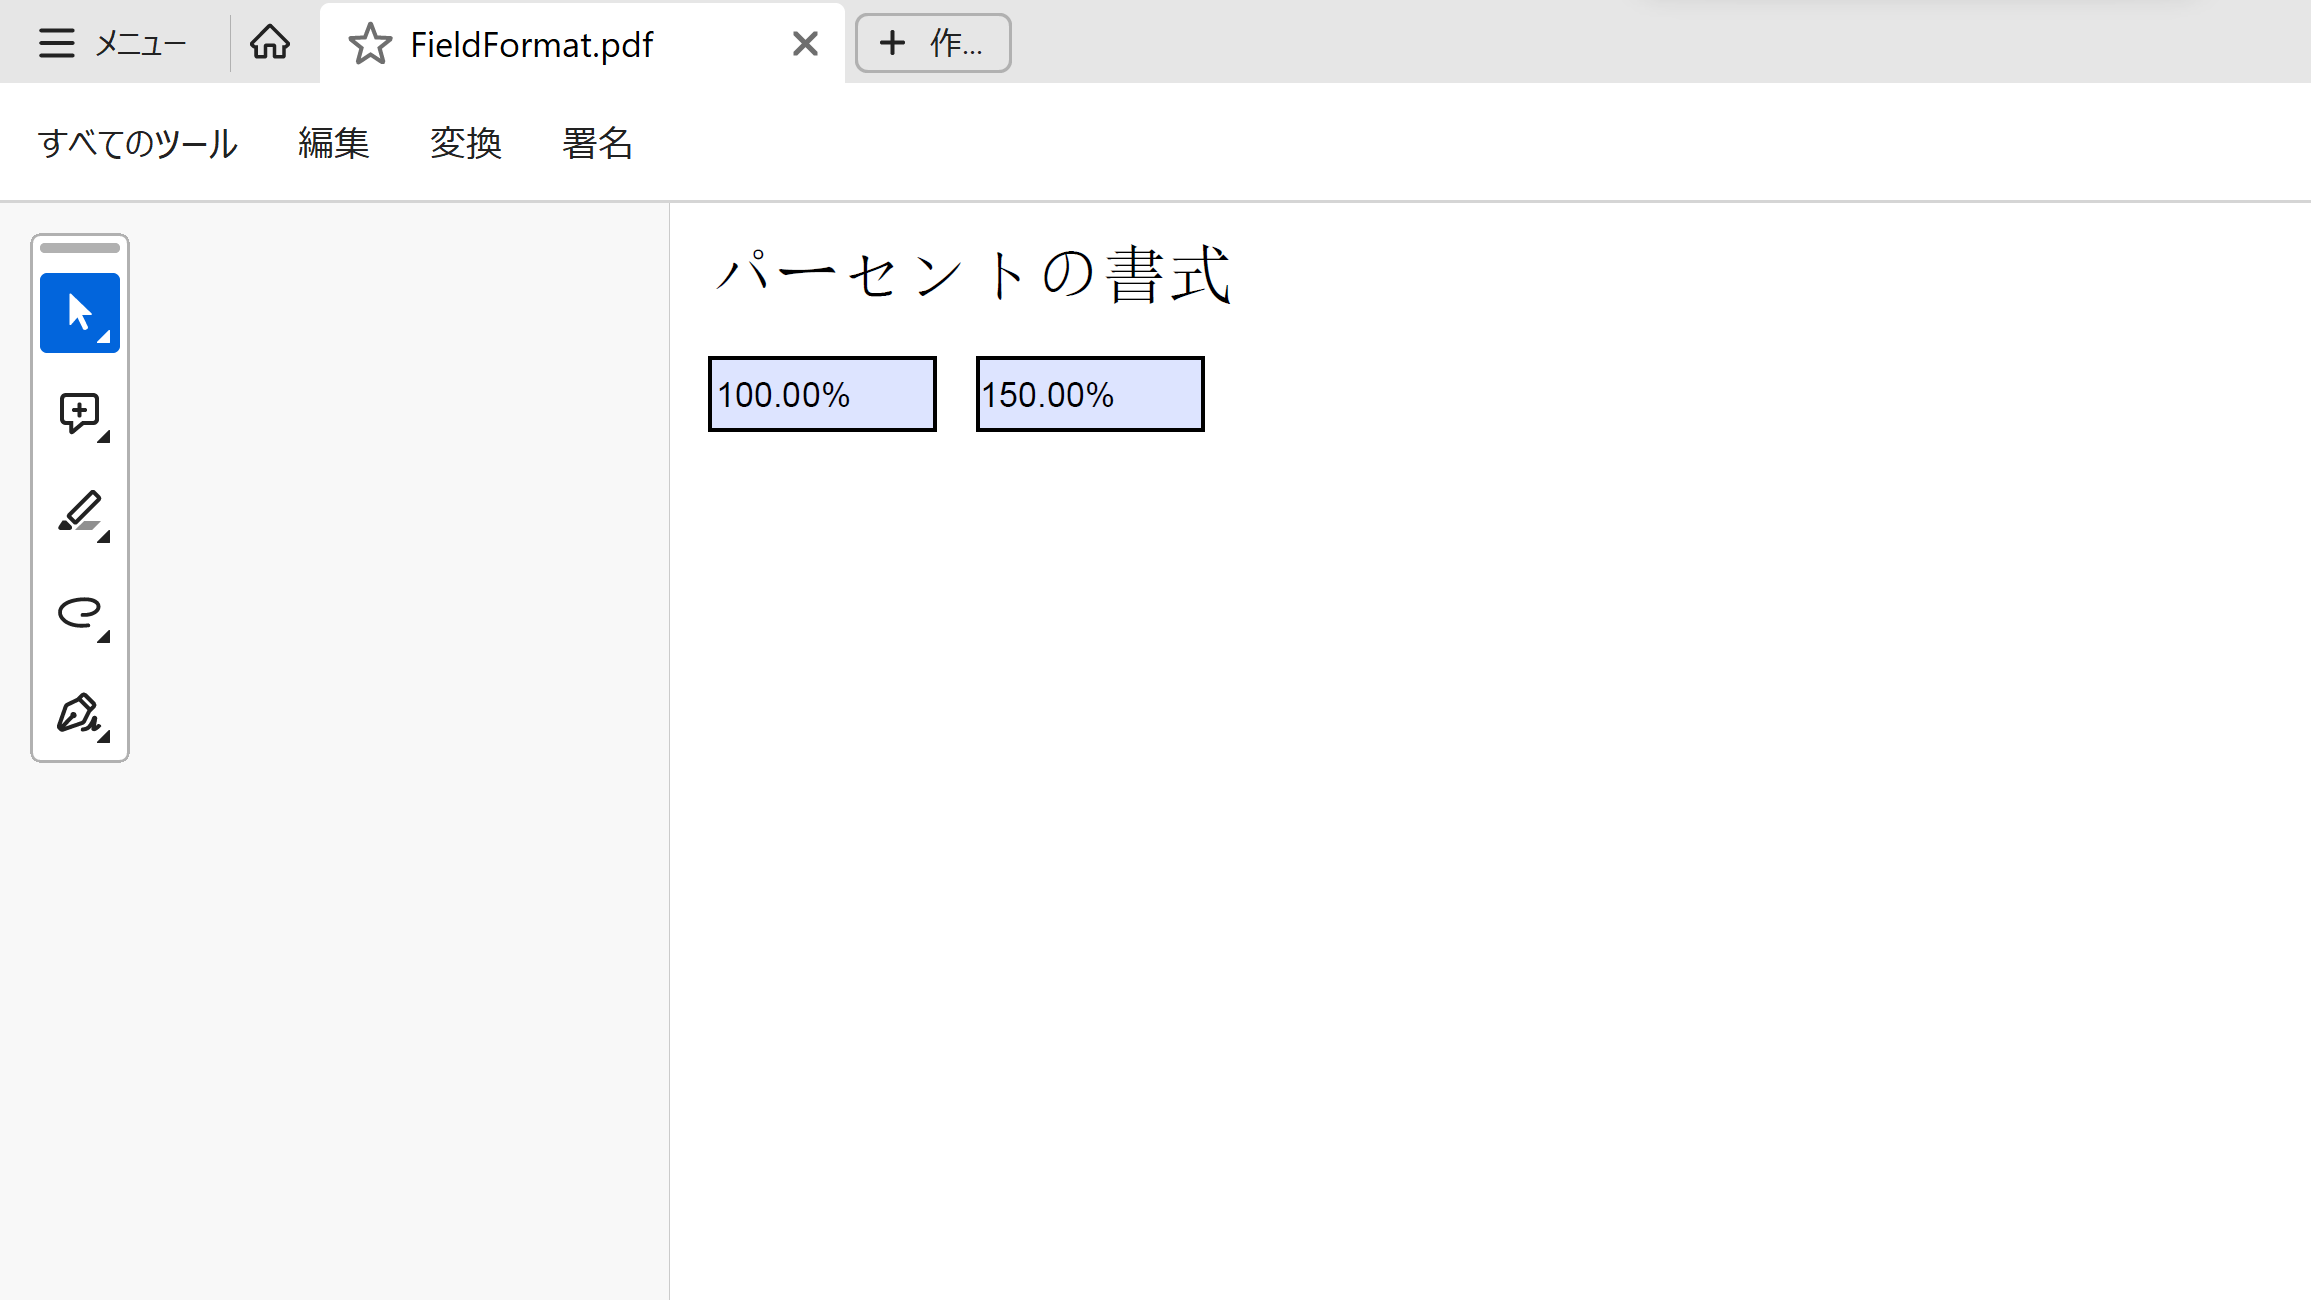Click the 150.00% form field
The image size is (2311, 1300).
(x=1090, y=394)
